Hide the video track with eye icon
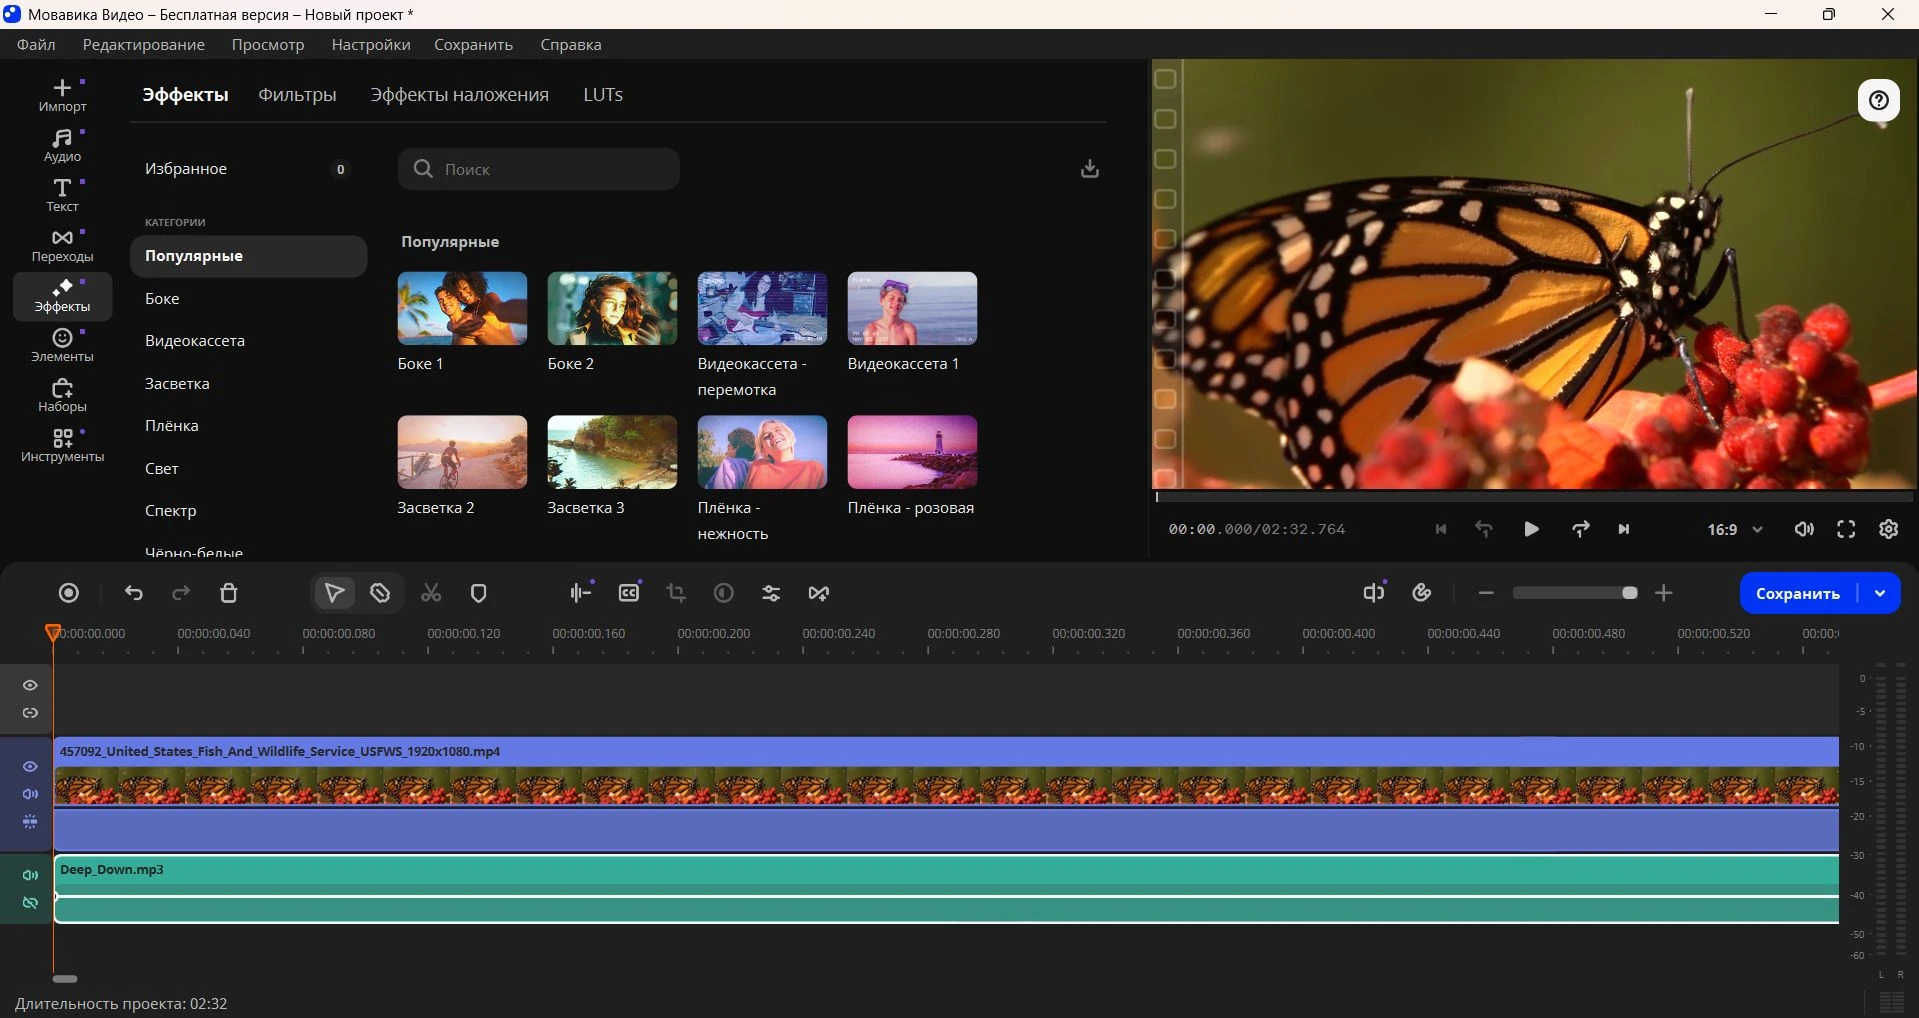 pos(30,767)
